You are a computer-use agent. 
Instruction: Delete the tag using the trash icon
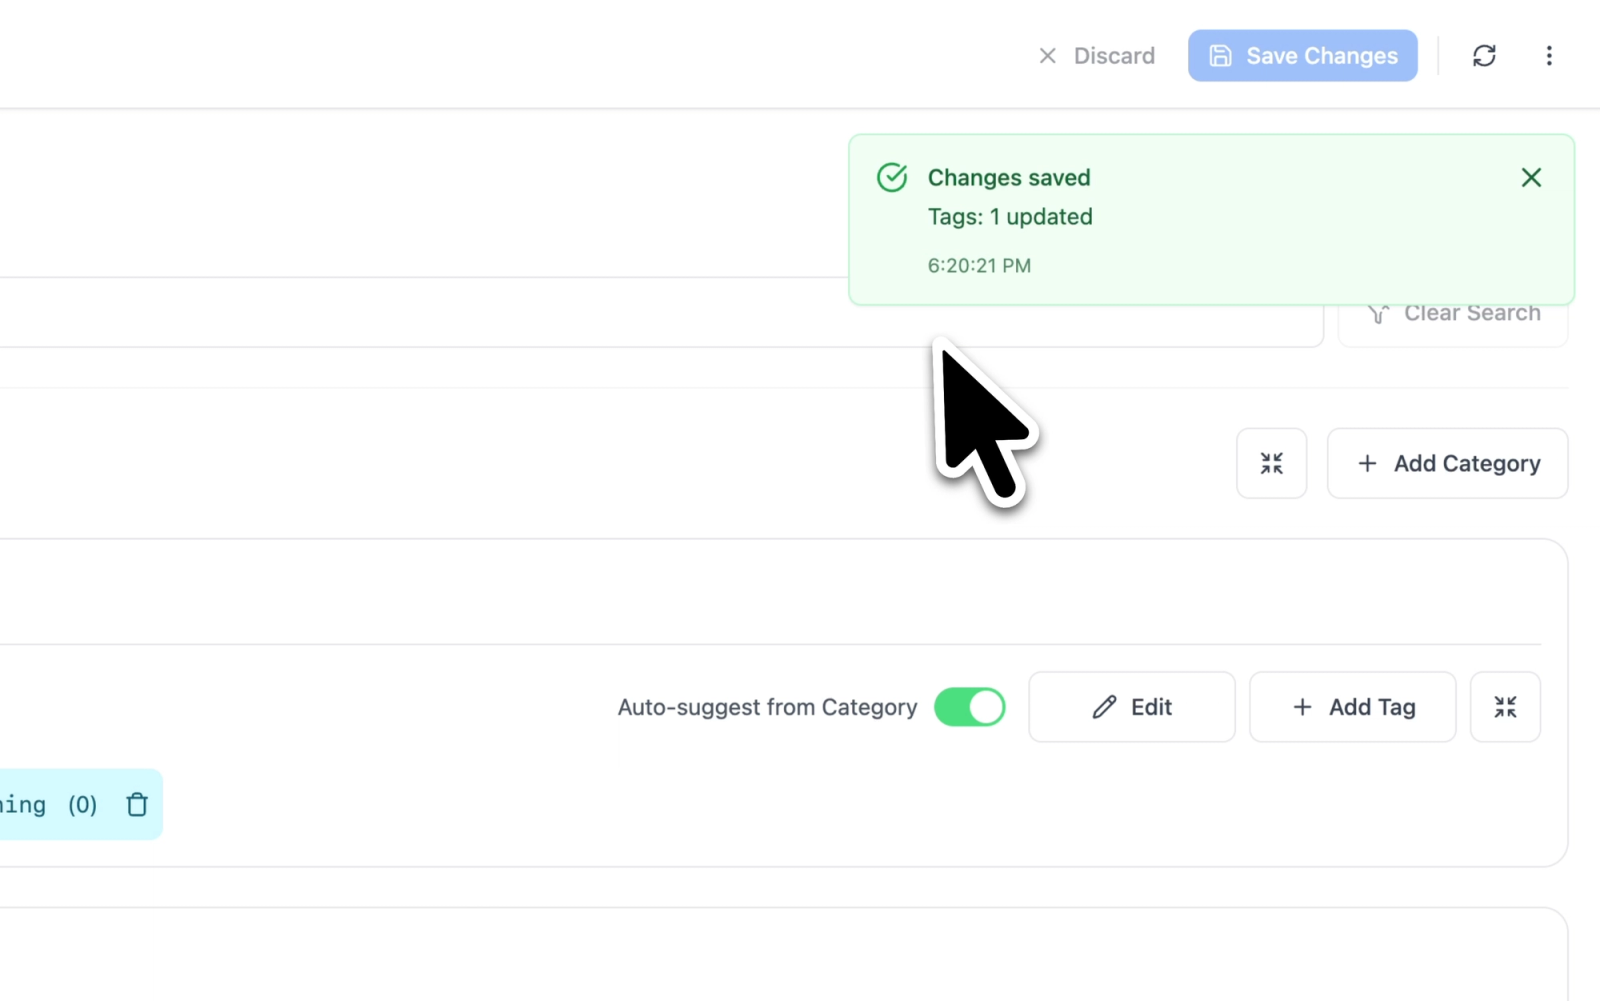(x=137, y=804)
